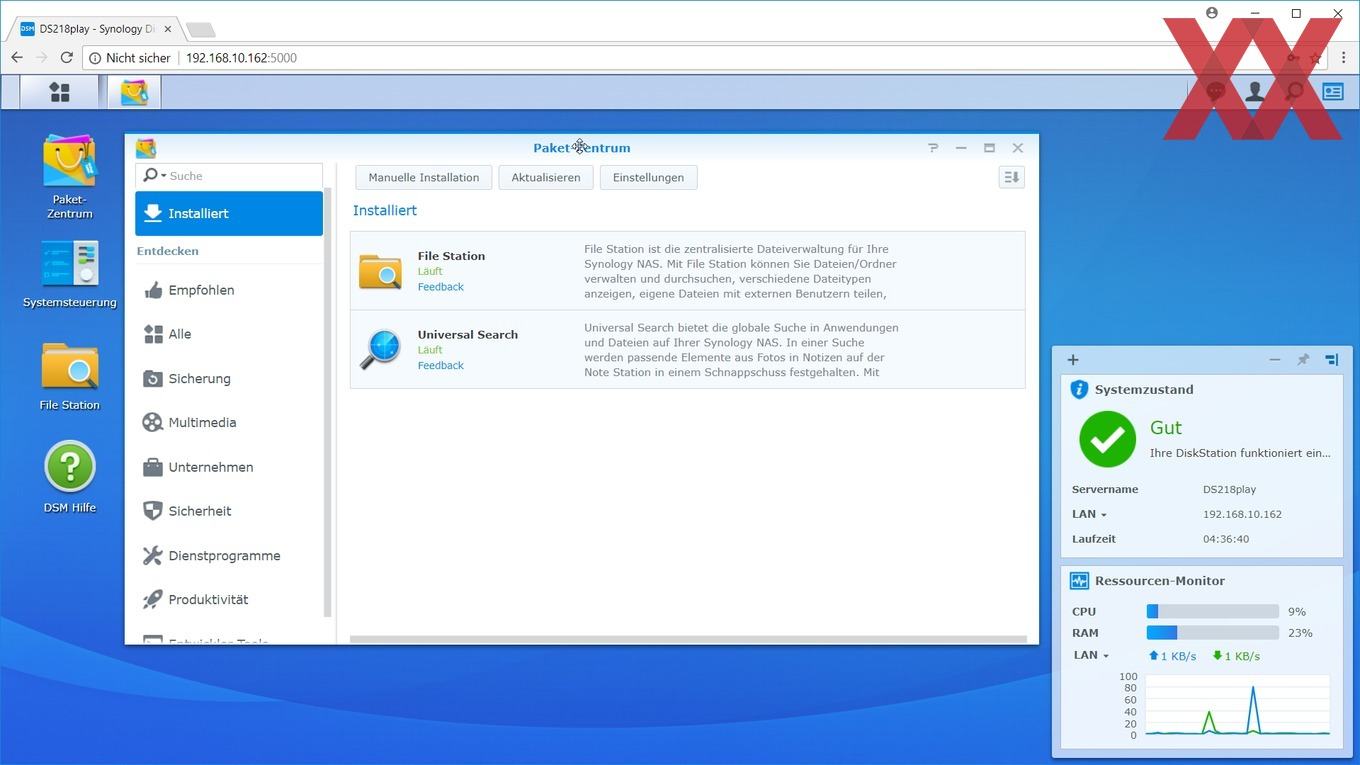Expand the LAN dropdown in Systemzustand
Image resolution: width=1360 pixels, height=765 pixels.
point(1089,514)
